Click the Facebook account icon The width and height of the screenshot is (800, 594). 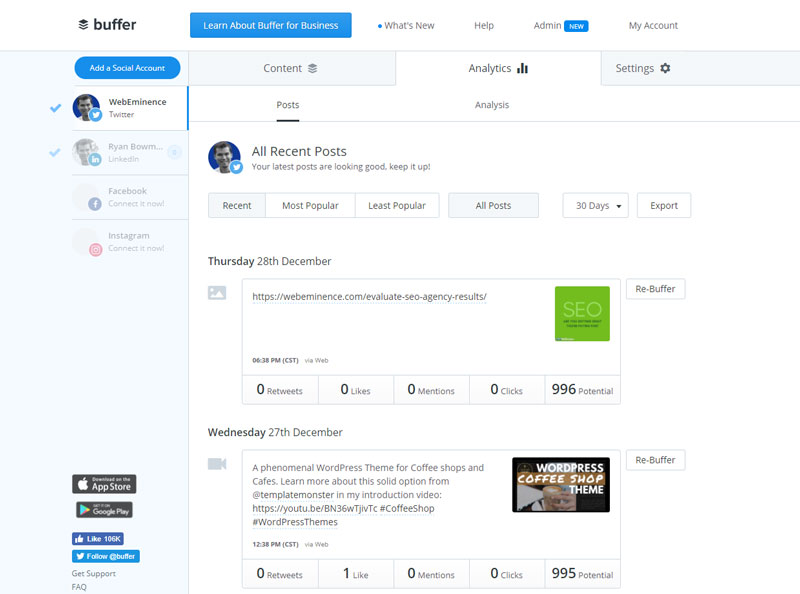tap(94, 204)
